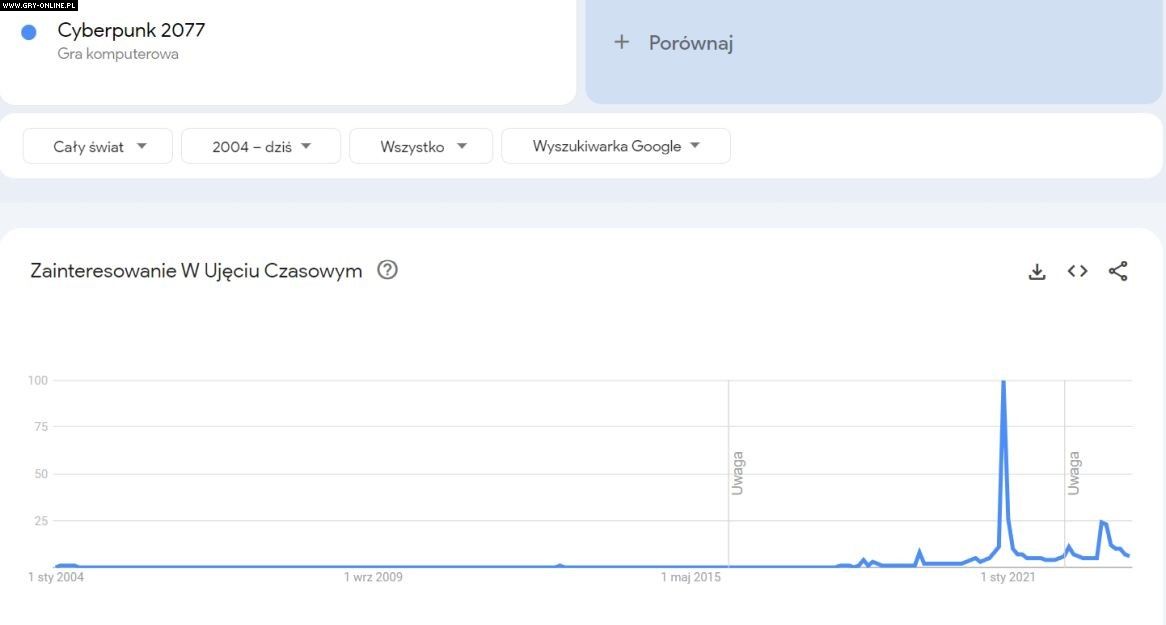The width and height of the screenshot is (1166, 625).
Task: Click the gry-online.pl watermark link
Action: [x=39, y=5]
